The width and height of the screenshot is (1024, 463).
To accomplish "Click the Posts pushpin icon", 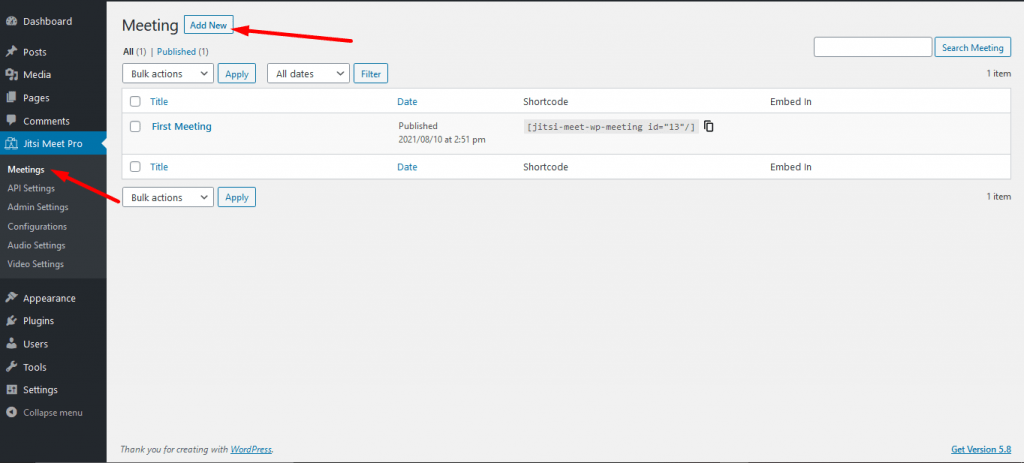I will [11, 52].
